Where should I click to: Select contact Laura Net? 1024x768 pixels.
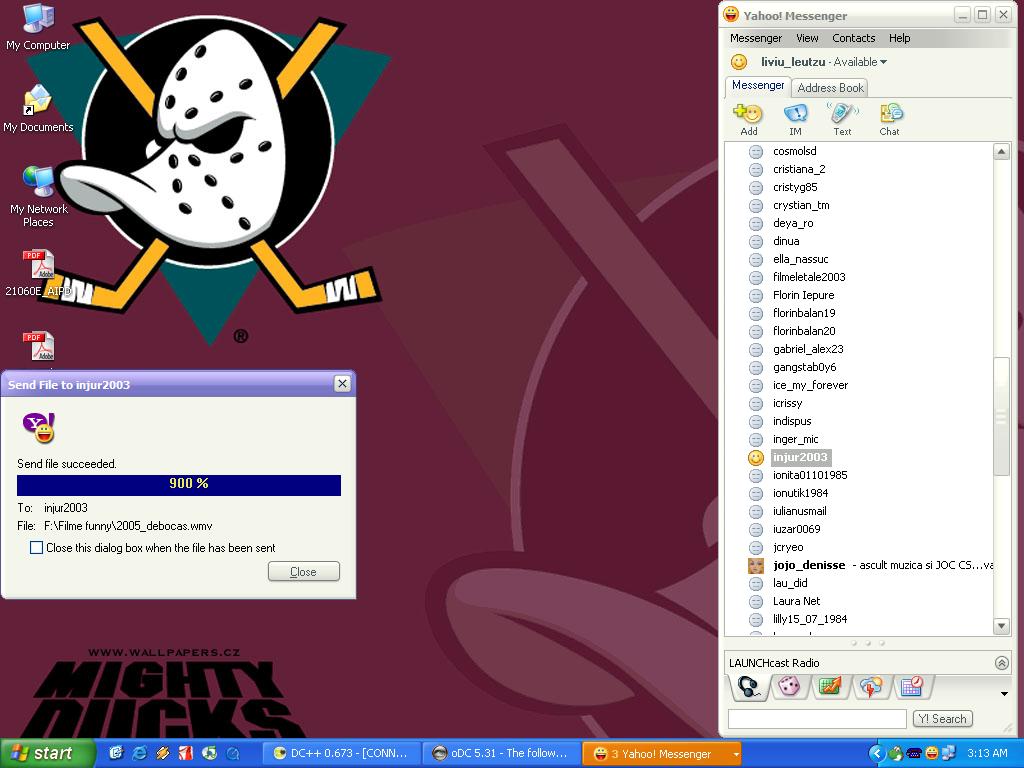796,601
